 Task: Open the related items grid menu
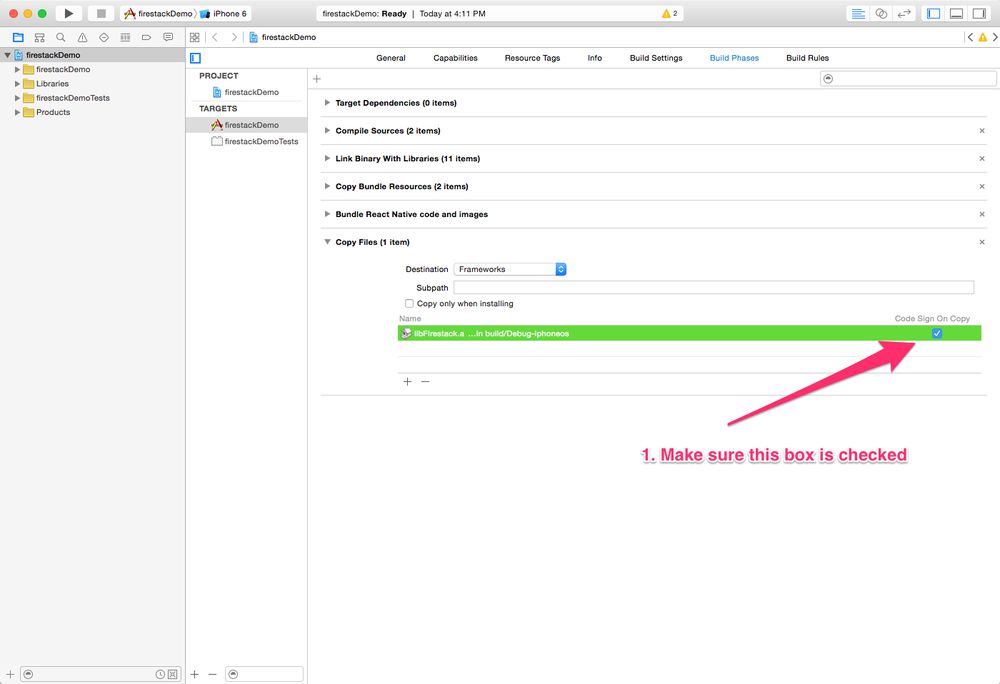pyautogui.click(x=195, y=38)
